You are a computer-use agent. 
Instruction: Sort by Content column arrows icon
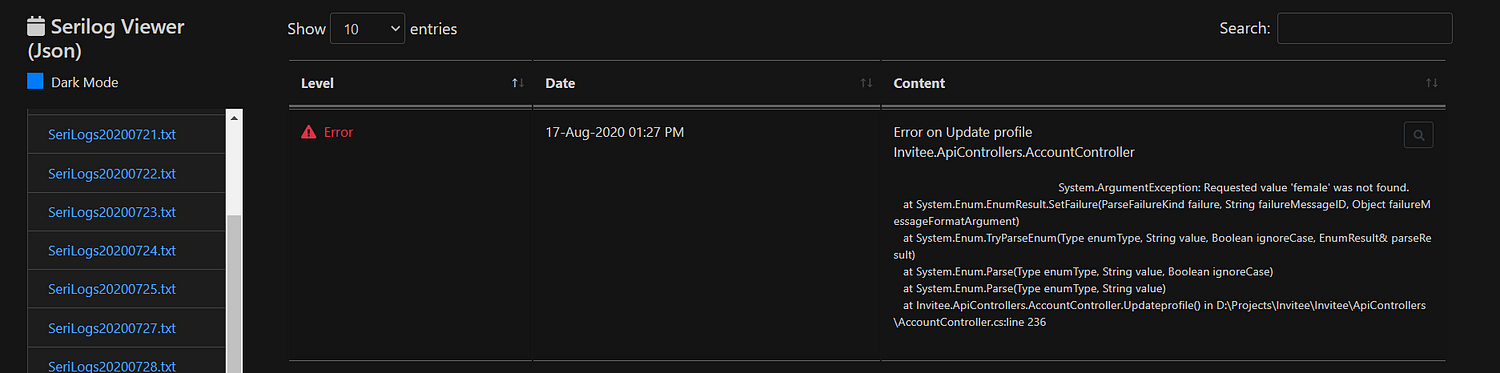pyautogui.click(x=1432, y=83)
